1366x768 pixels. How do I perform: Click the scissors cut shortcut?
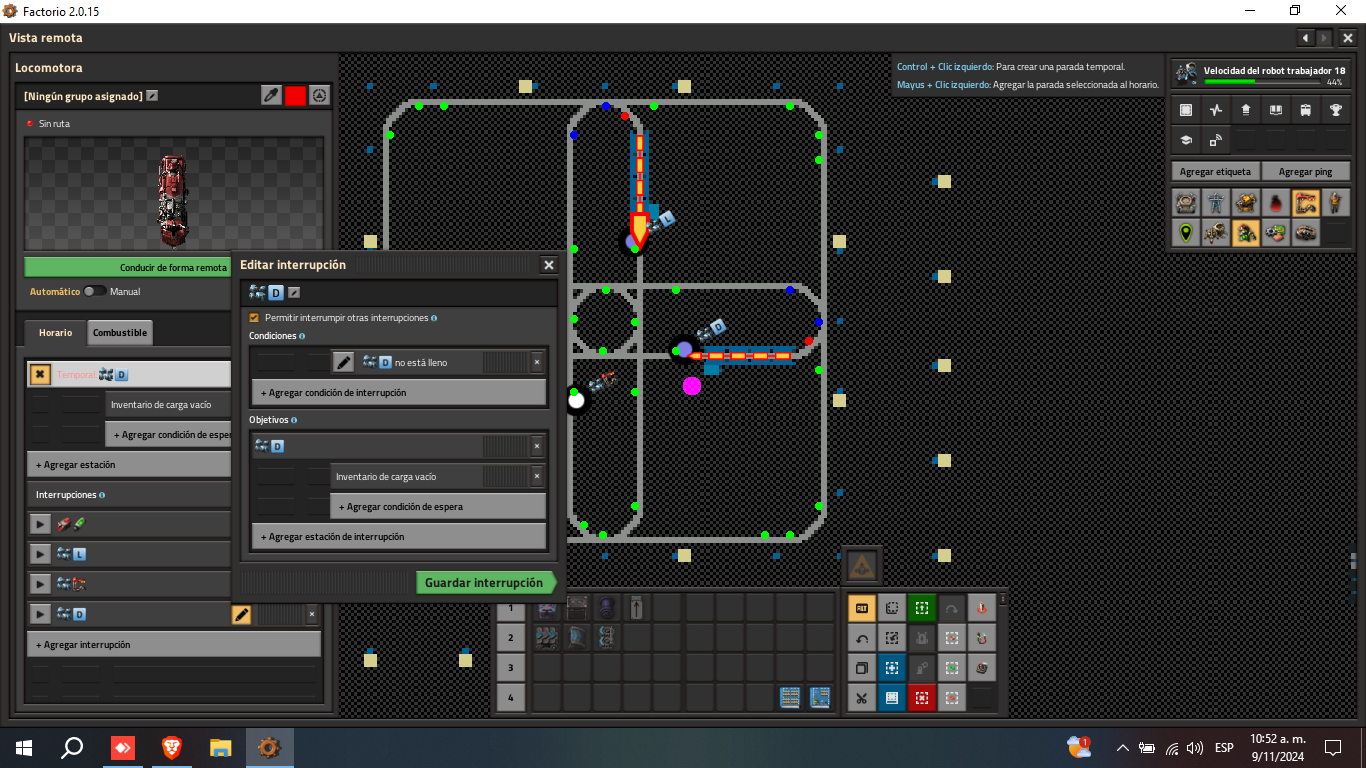coord(861,698)
